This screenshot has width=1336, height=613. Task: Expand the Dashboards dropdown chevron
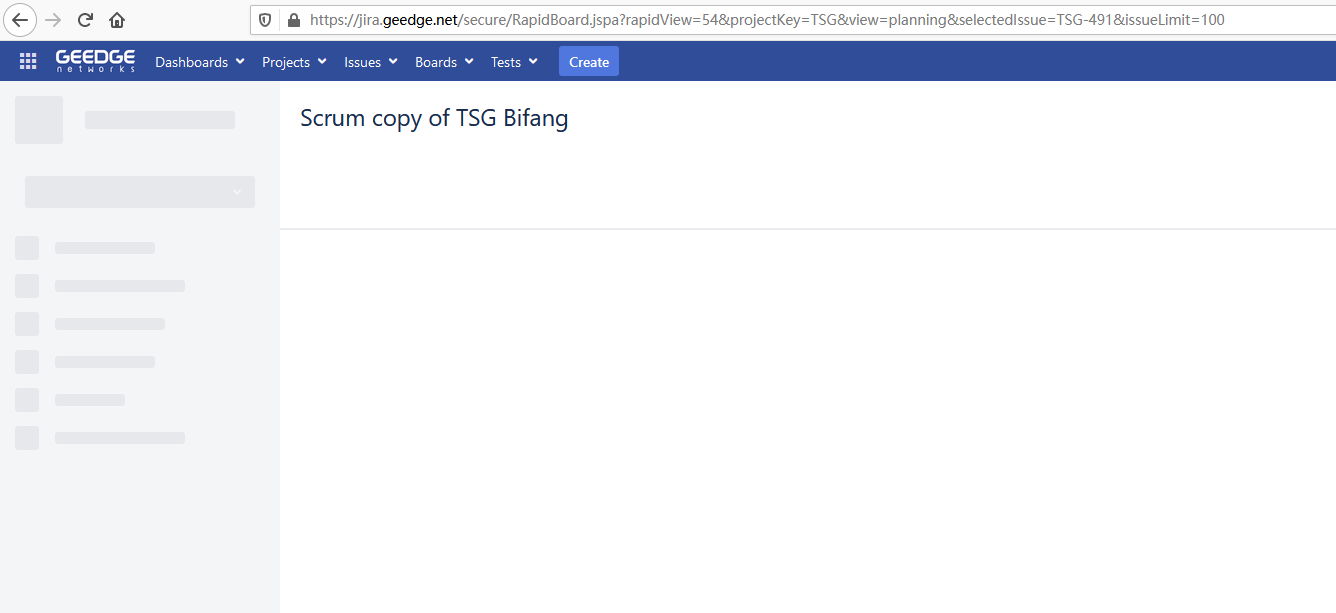240,62
